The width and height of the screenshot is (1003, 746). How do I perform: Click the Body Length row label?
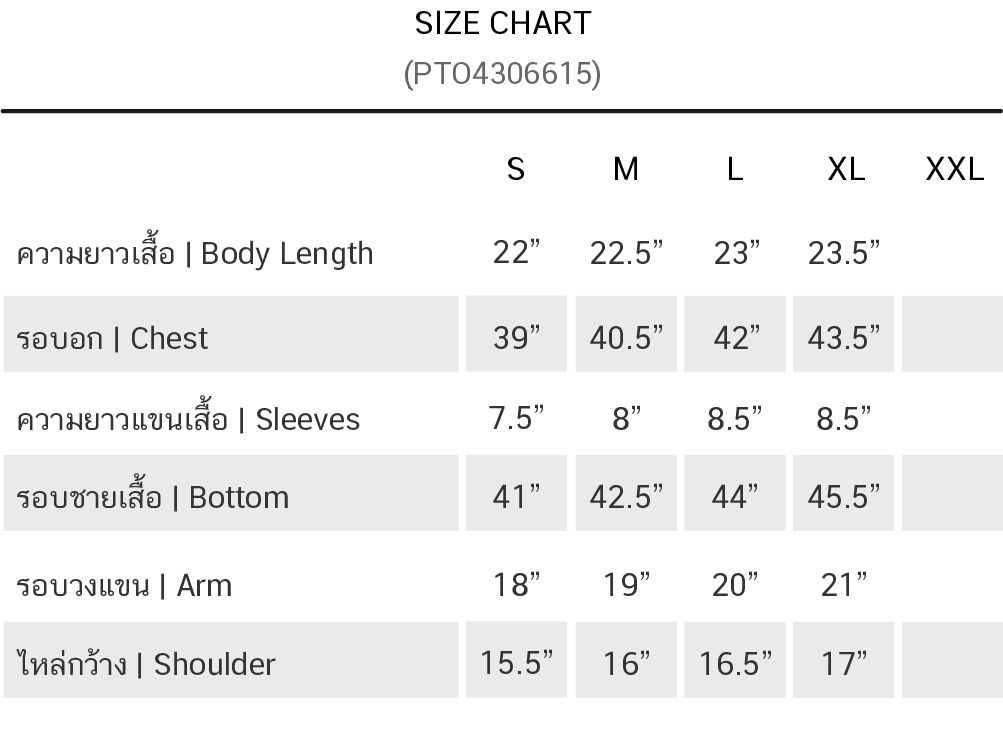click(x=195, y=253)
